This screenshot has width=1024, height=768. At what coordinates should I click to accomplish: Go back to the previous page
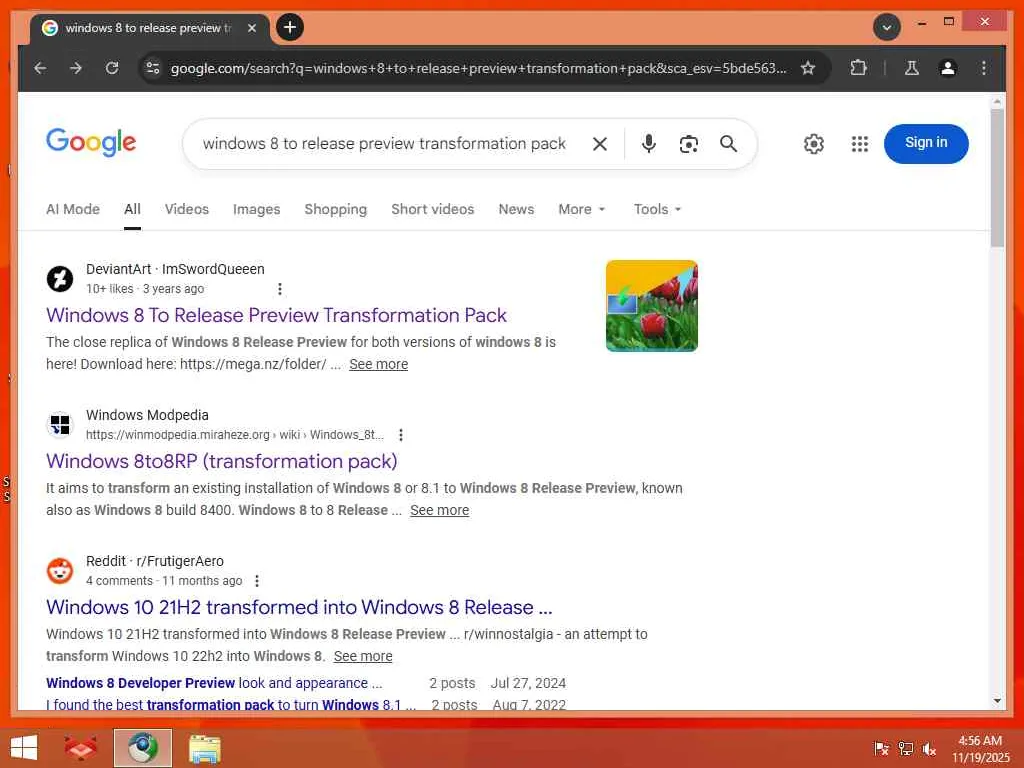40,68
